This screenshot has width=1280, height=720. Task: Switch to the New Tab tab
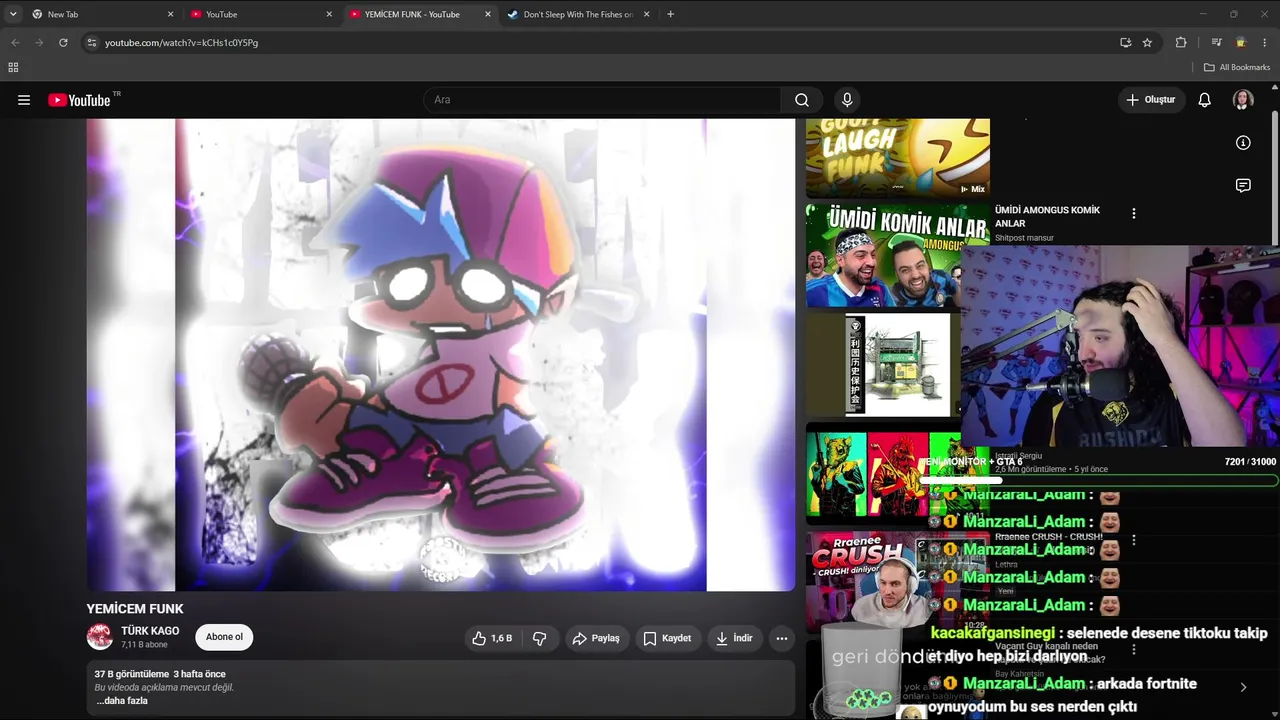(103, 14)
